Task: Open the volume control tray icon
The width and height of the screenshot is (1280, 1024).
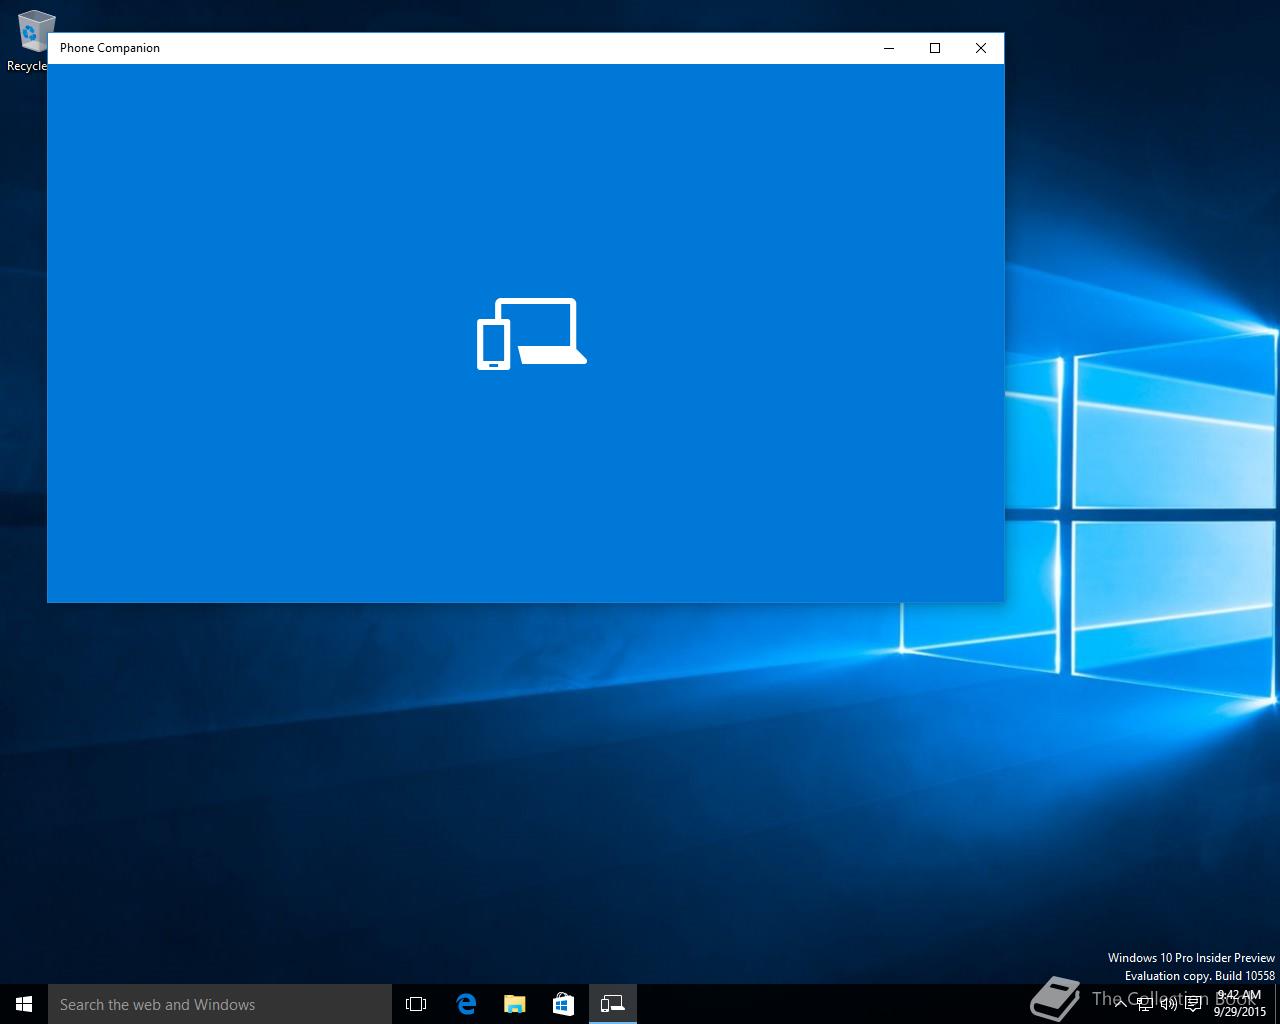Action: [1169, 1004]
